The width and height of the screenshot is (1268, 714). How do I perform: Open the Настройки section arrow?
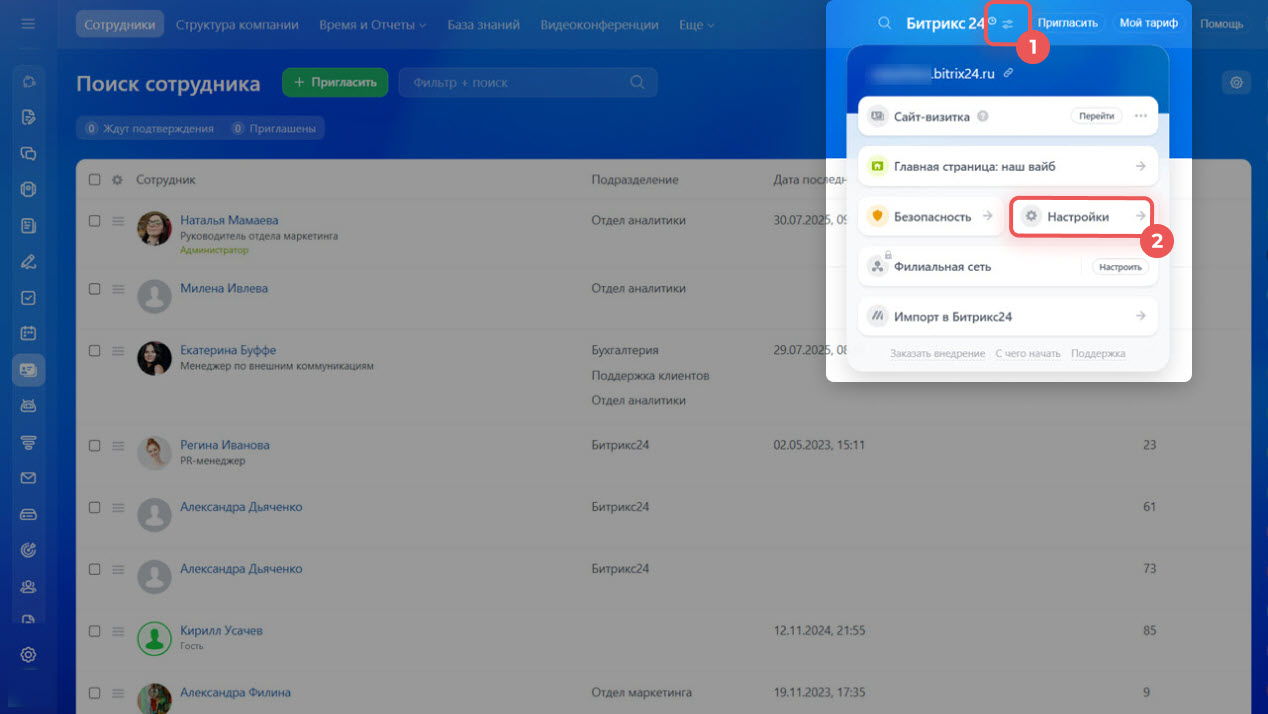click(1140, 216)
